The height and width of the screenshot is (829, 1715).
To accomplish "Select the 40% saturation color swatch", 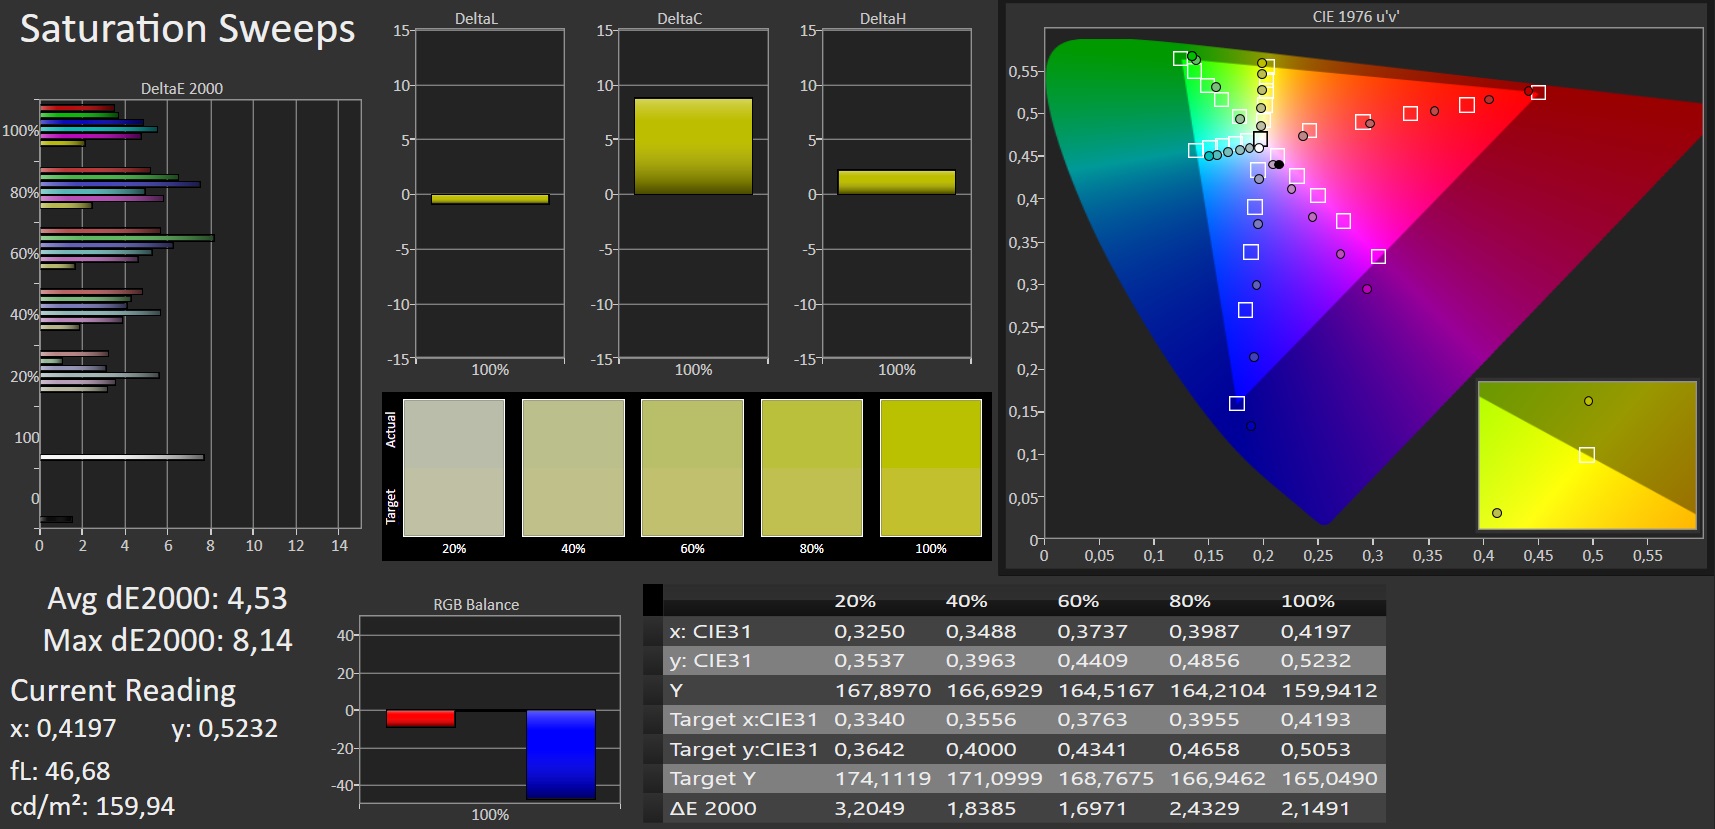I will pyautogui.click(x=573, y=467).
